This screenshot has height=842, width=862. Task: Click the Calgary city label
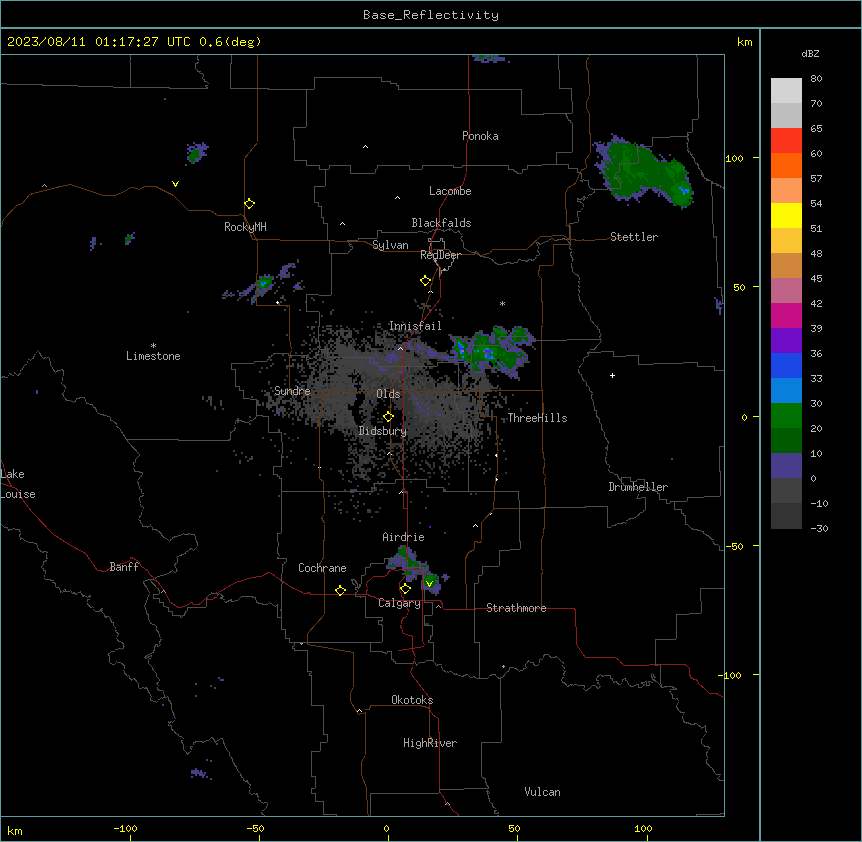coord(399,603)
